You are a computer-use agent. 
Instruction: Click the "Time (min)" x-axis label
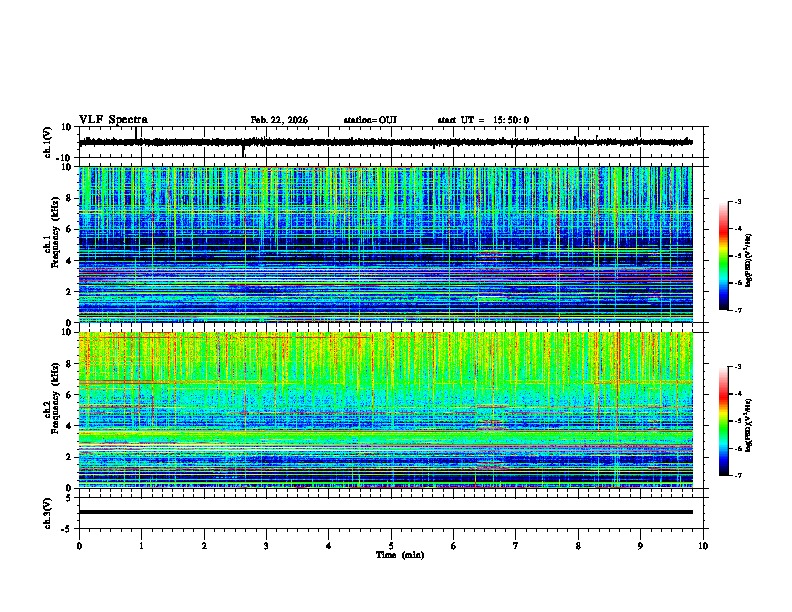coord(400,555)
